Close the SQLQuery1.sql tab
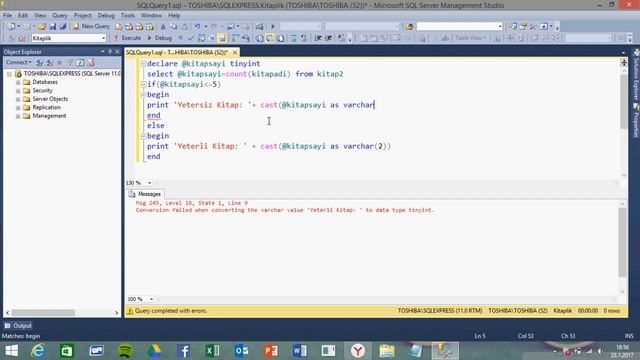 tap(235, 52)
